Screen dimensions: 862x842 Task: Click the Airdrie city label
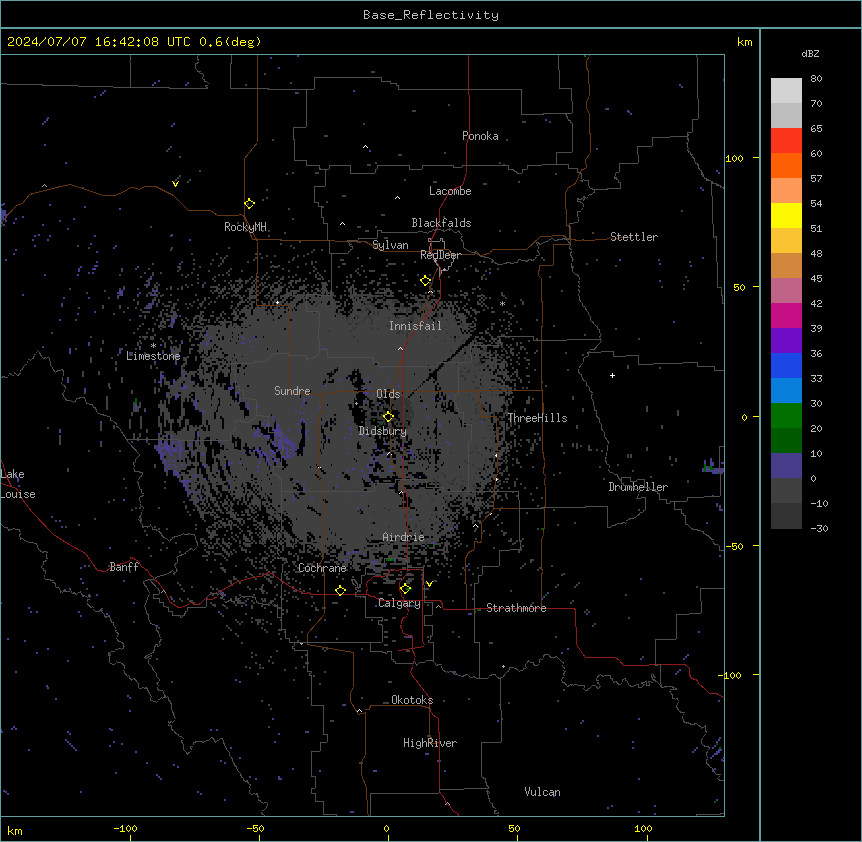[x=403, y=537]
